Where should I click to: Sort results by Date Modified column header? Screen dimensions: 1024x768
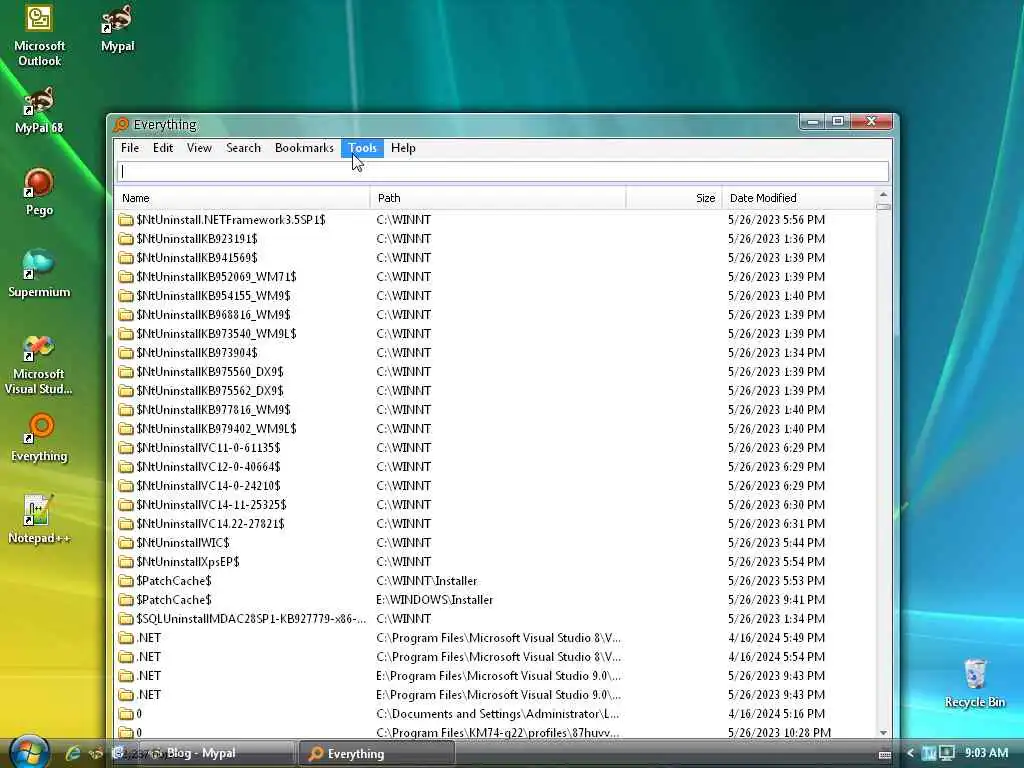(798, 198)
